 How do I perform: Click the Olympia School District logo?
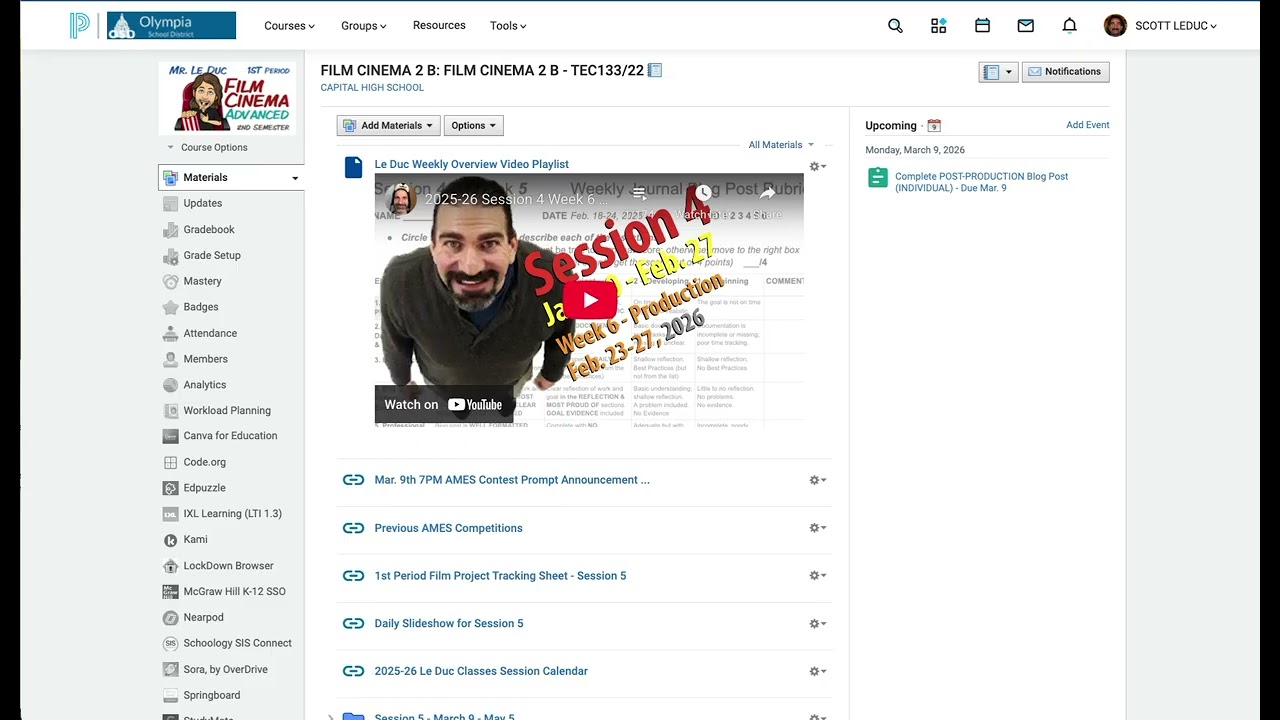point(171,25)
